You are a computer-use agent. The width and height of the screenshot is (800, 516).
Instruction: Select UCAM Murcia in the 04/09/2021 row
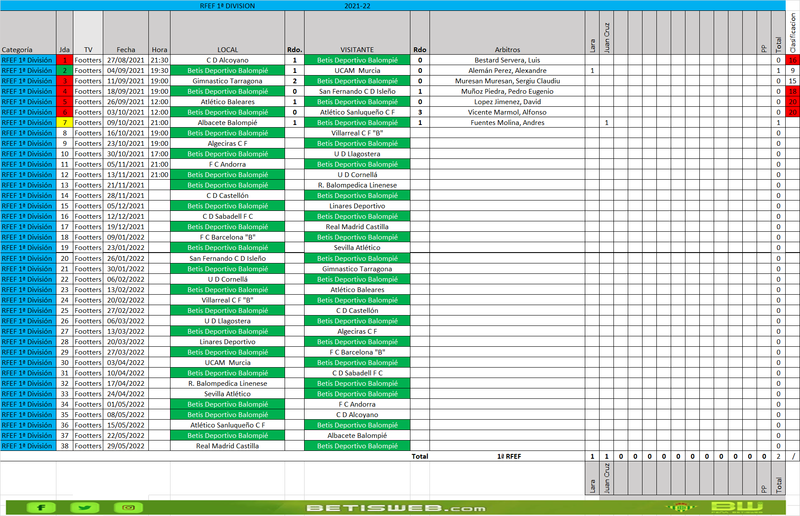[x=357, y=70]
